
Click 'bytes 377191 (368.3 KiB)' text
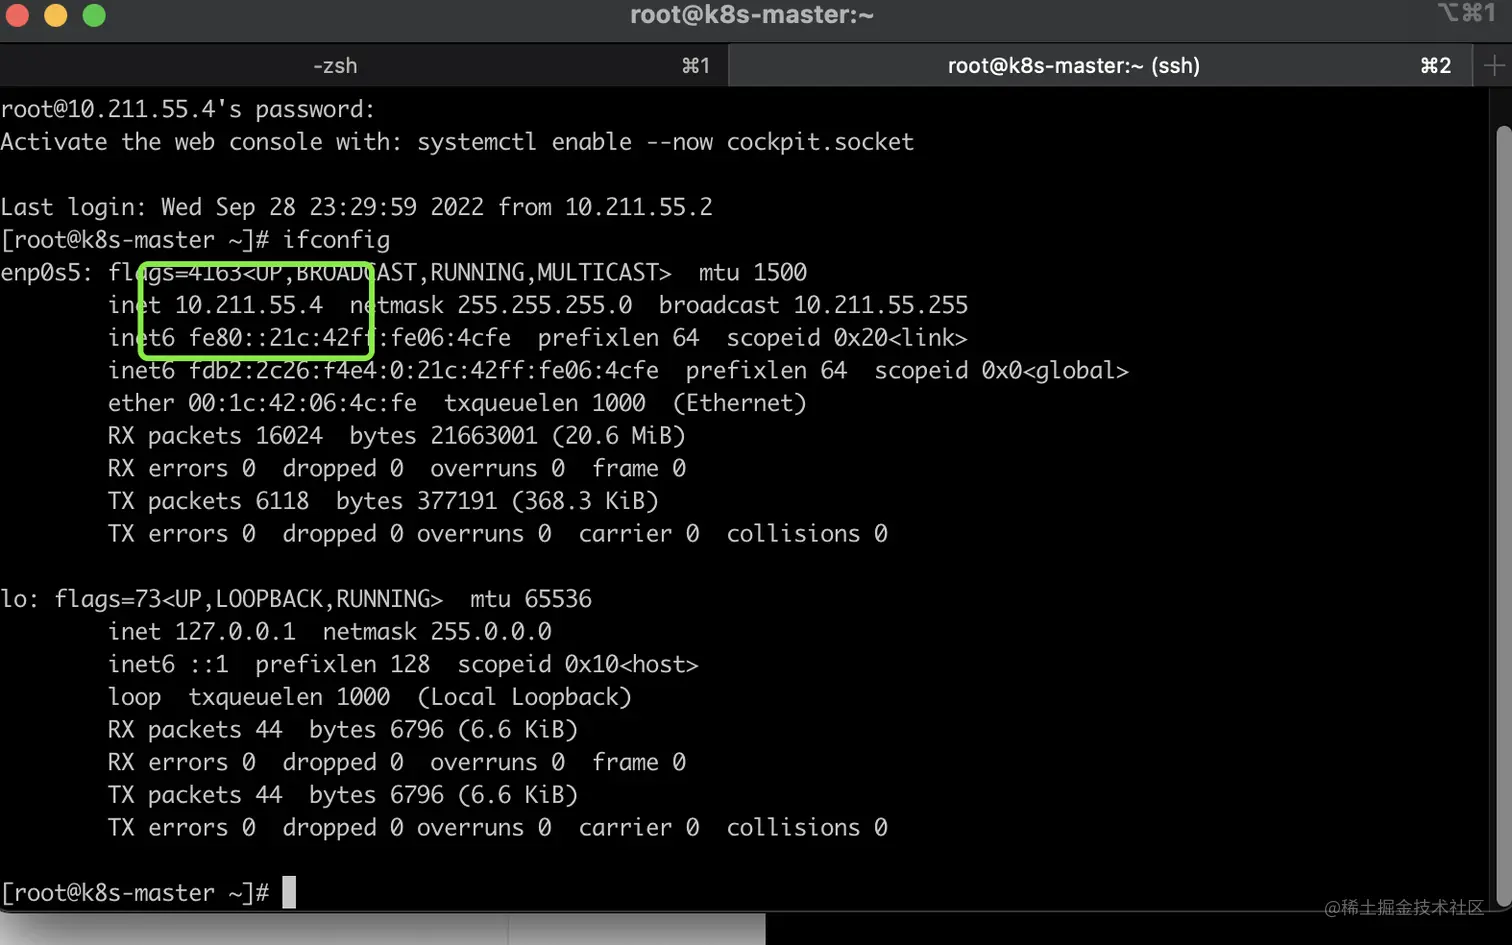coord(497,501)
